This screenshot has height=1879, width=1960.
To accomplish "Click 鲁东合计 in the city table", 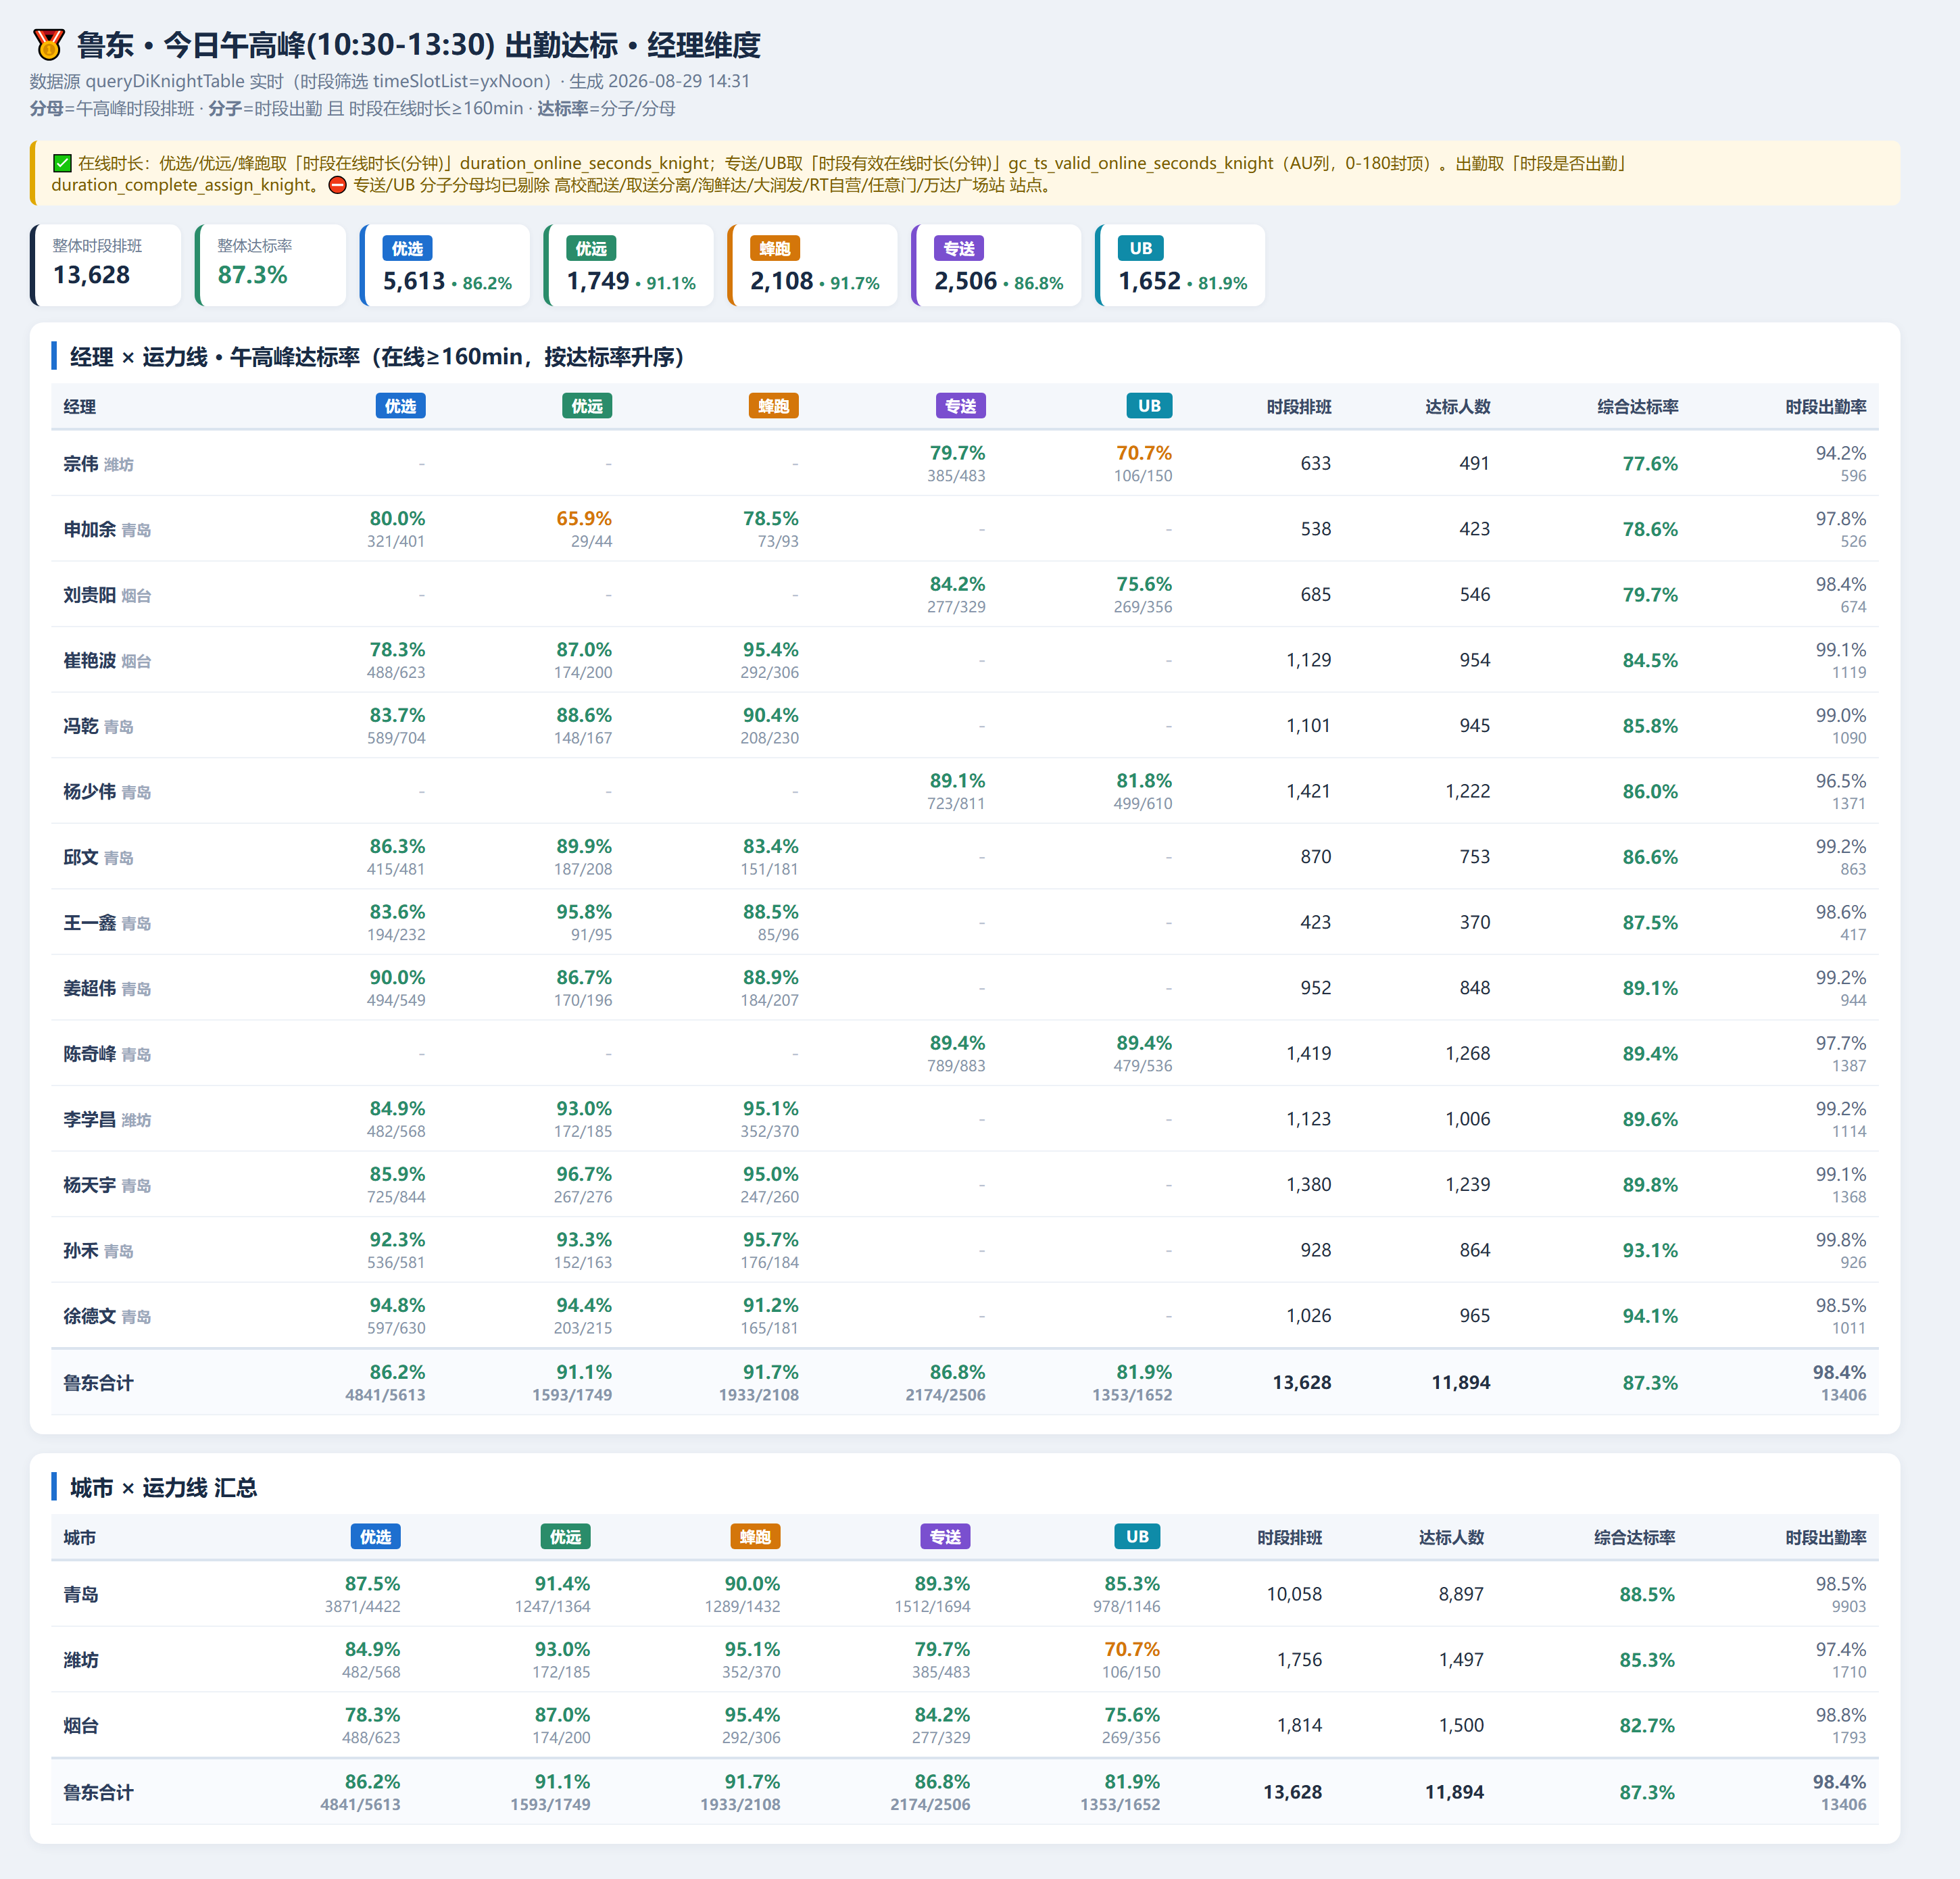I will (98, 1793).
